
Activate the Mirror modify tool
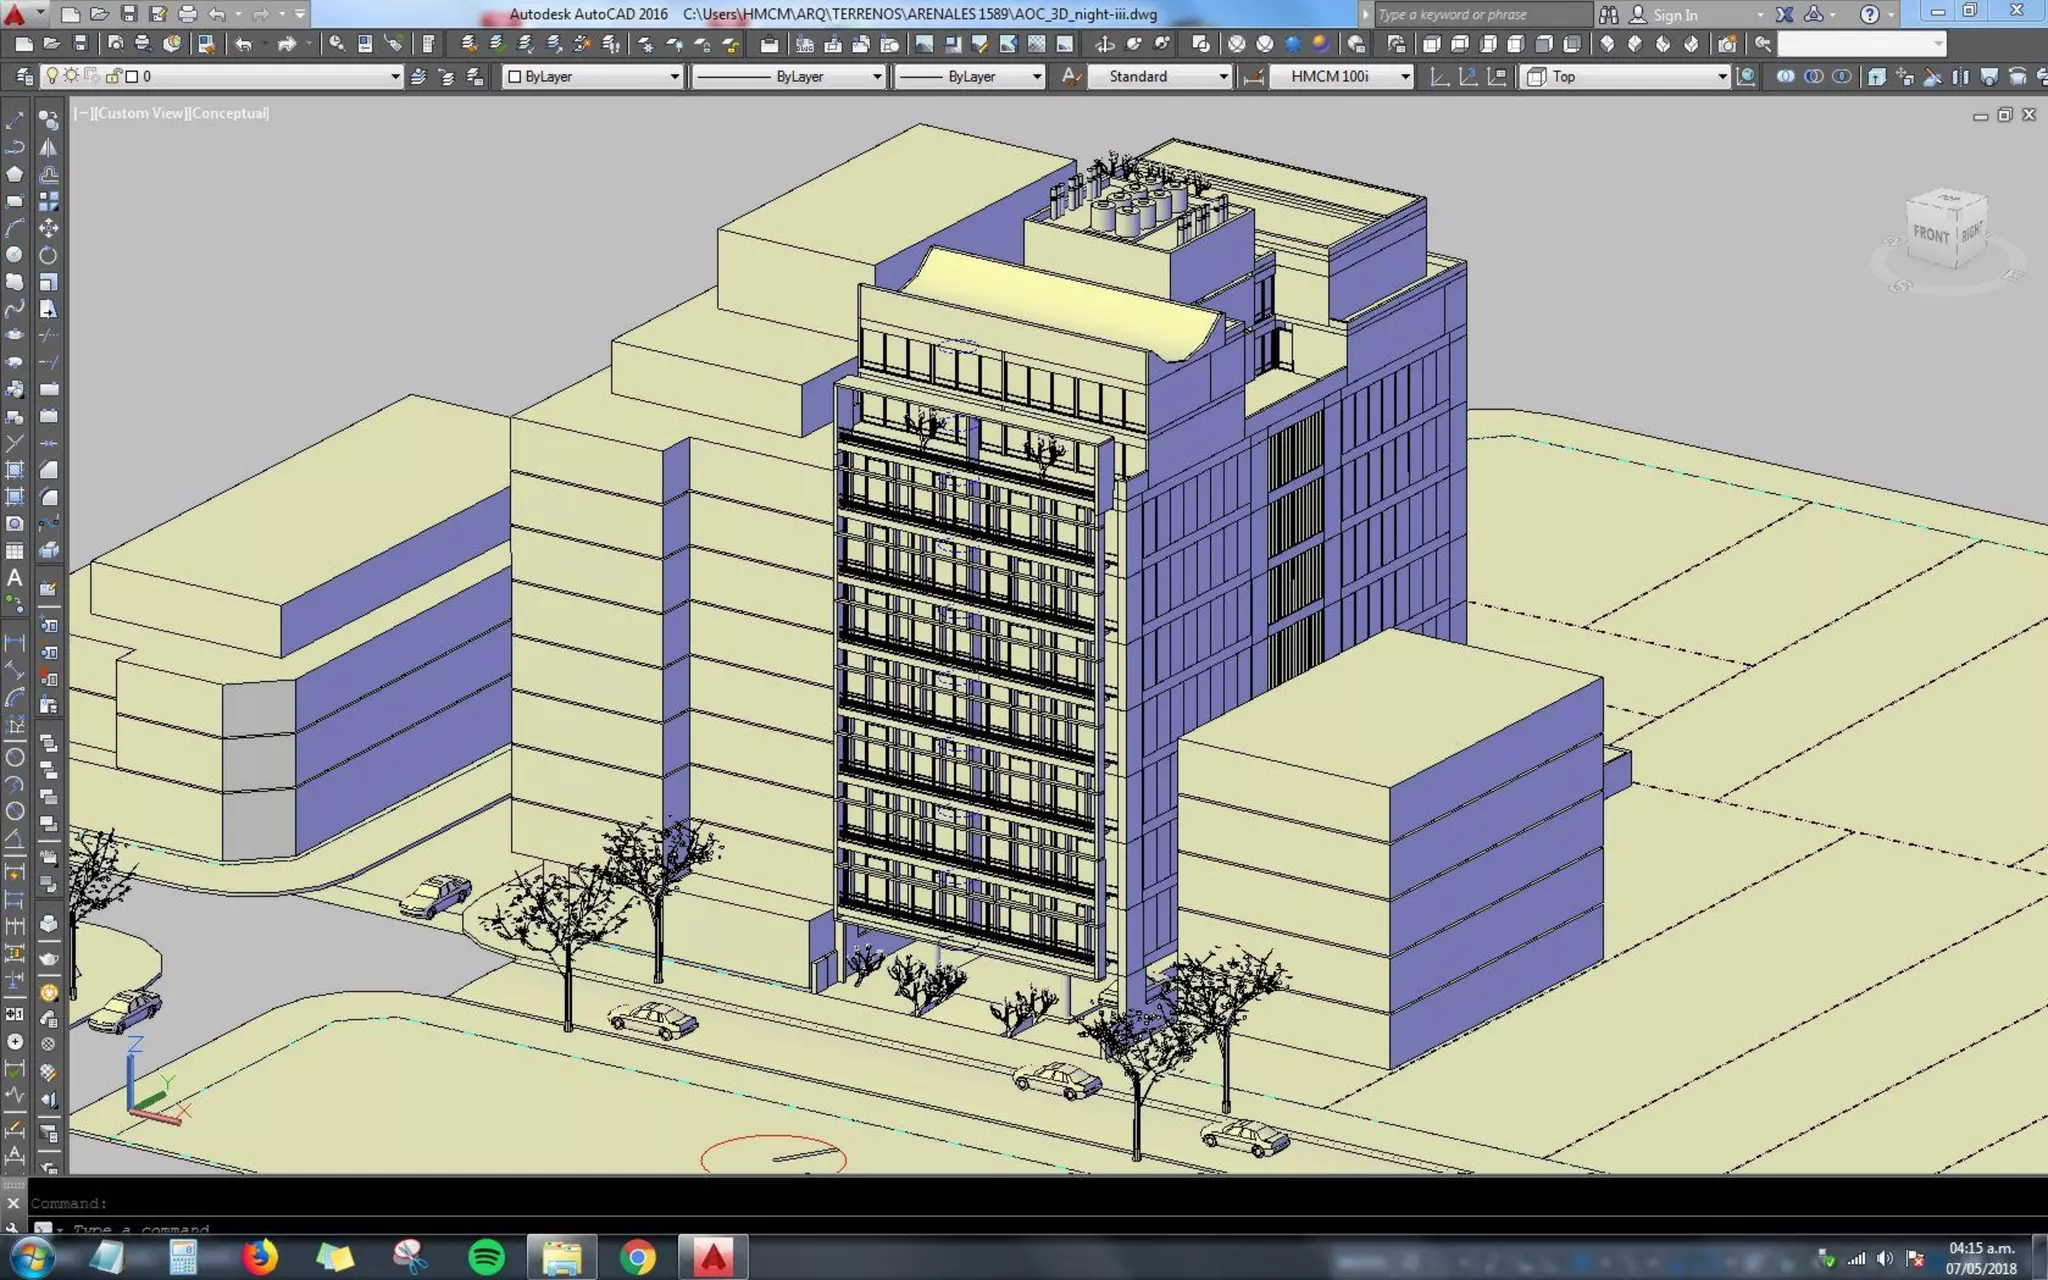point(48,147)
